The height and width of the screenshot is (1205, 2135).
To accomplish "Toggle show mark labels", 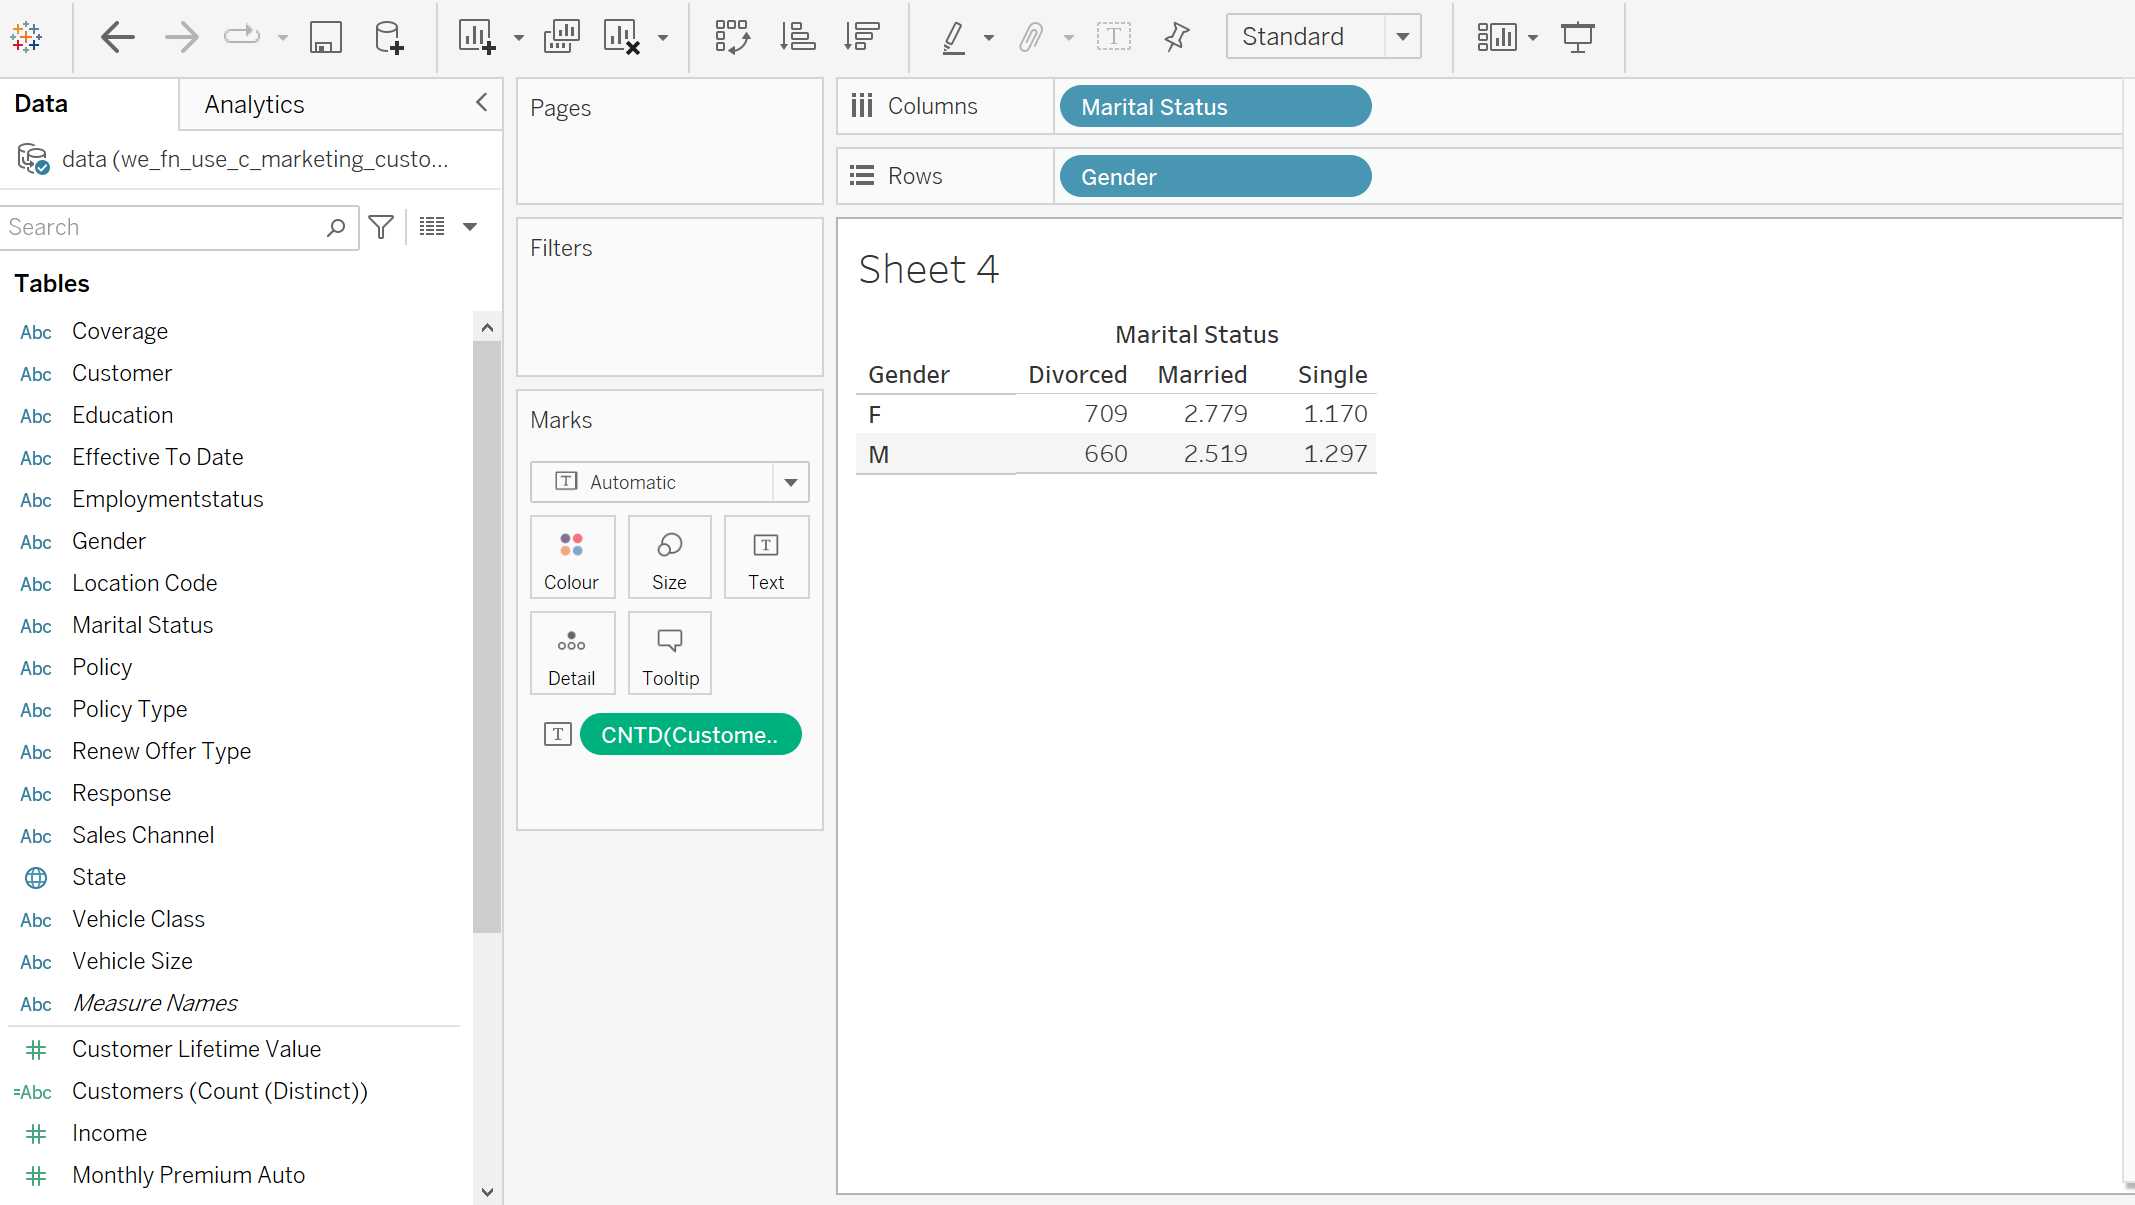I will tap(1115, 36).
